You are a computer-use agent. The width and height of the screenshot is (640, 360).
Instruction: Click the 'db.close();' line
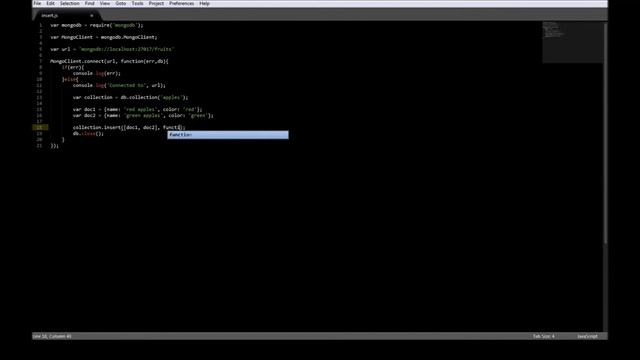pos(89,133)
